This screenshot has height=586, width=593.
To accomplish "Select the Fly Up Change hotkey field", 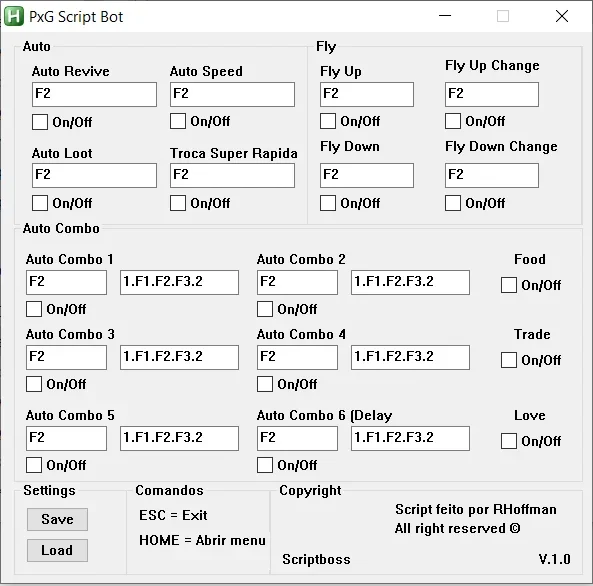I will (492, 94).
